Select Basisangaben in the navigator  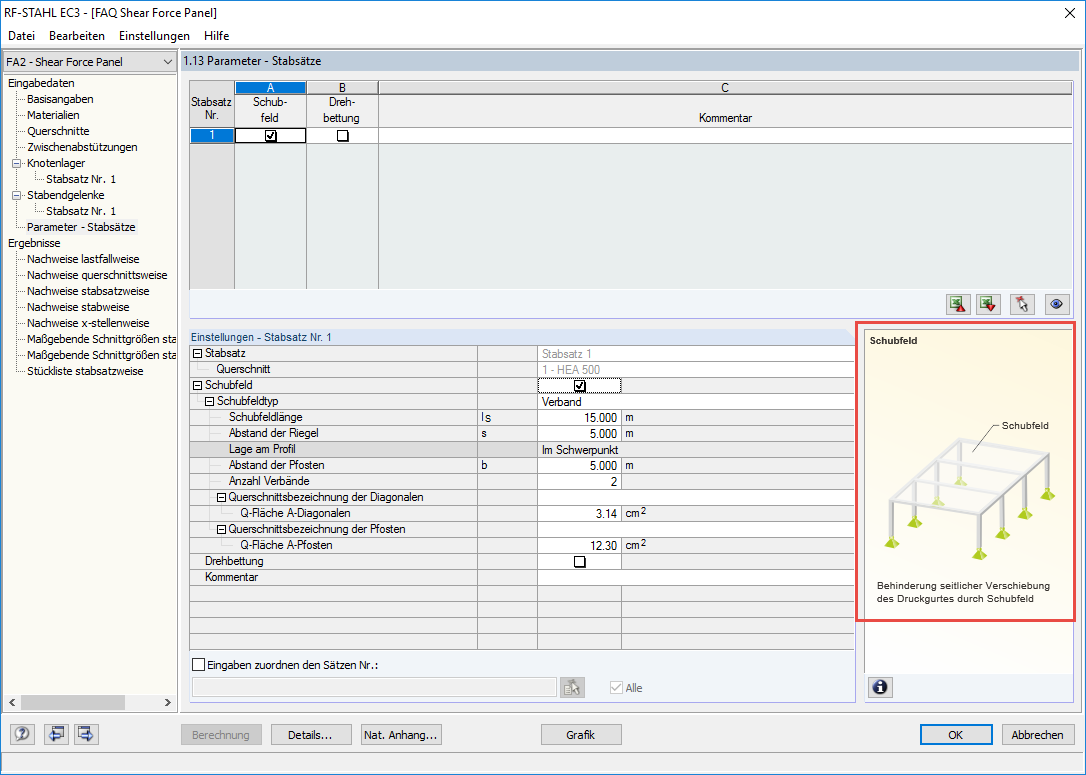point(60,99)
